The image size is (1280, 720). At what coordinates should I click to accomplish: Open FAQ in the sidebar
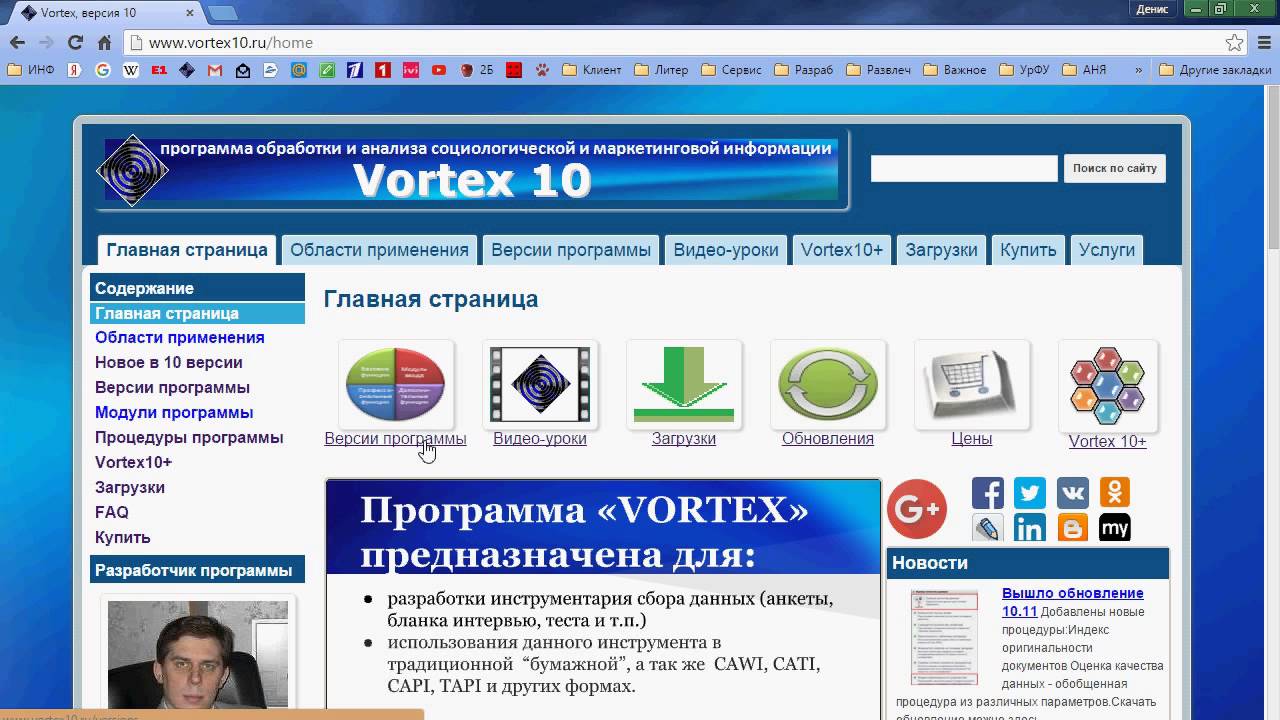[112, 512]
